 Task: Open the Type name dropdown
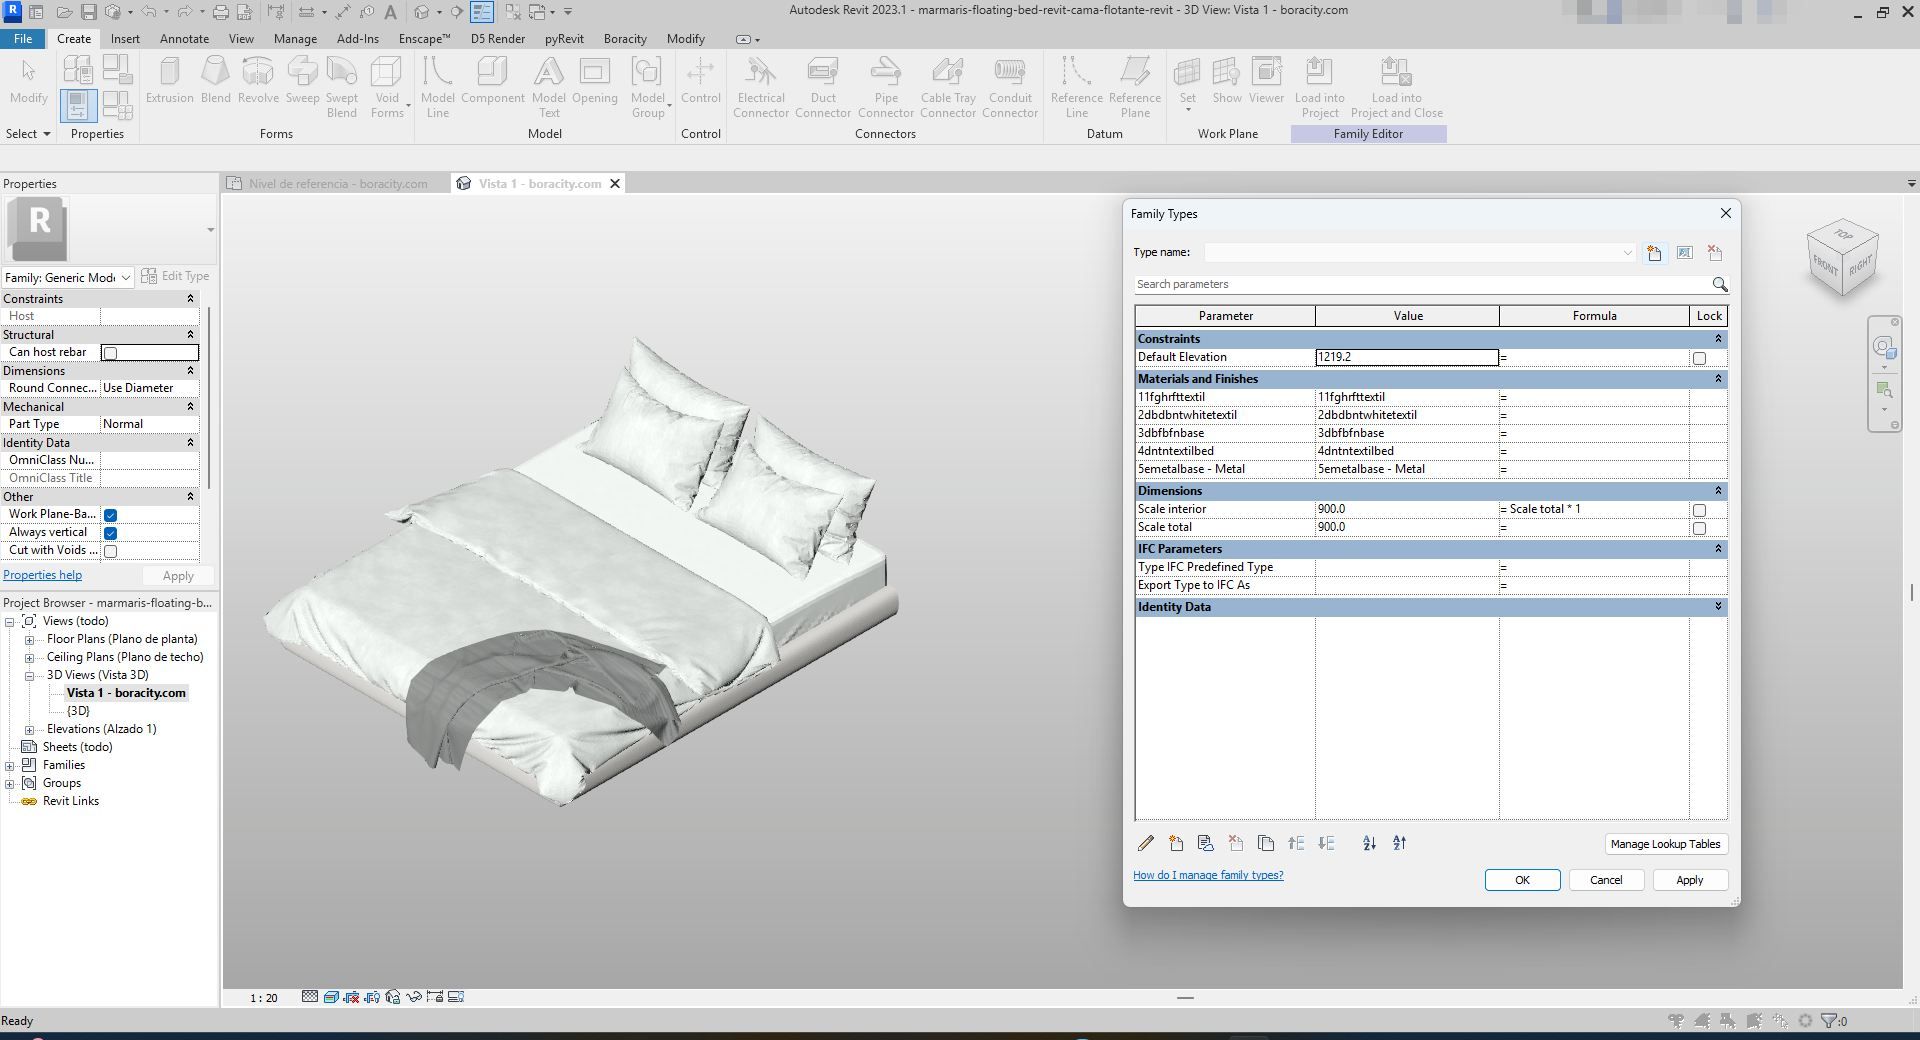click(1627, 253)
